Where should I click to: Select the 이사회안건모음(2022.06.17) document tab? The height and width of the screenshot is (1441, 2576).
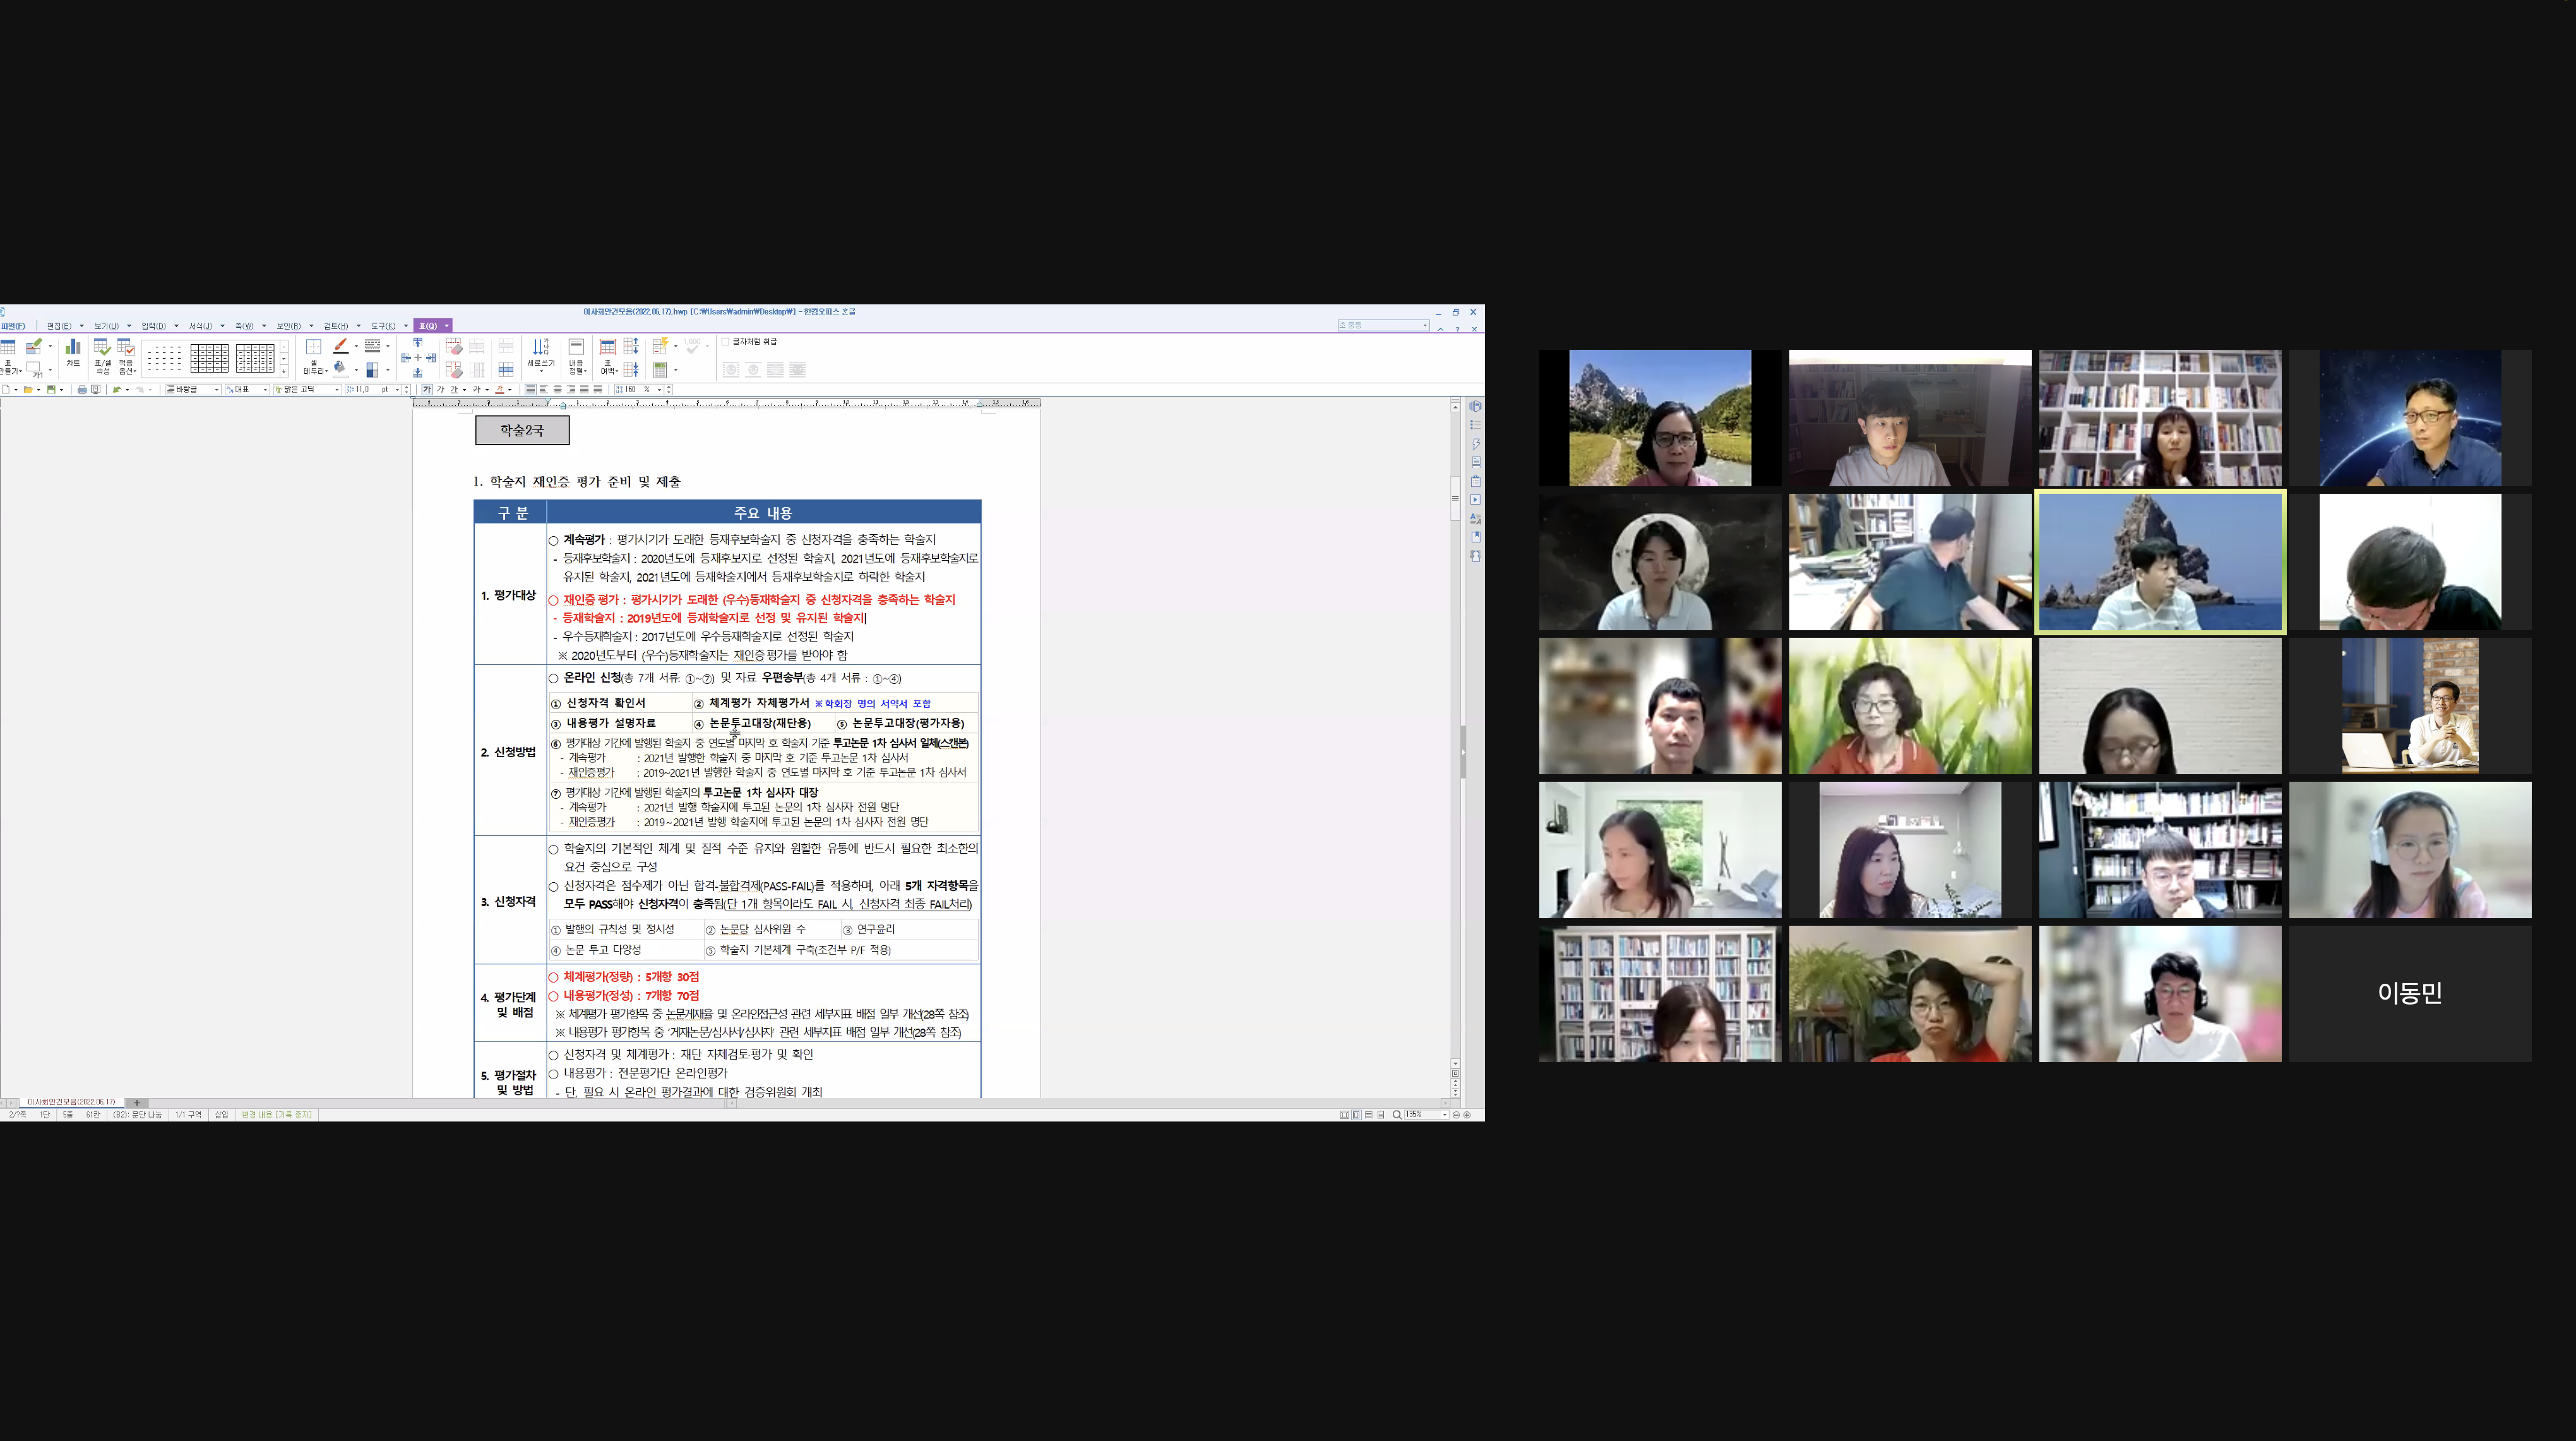tap(71, 1102)
